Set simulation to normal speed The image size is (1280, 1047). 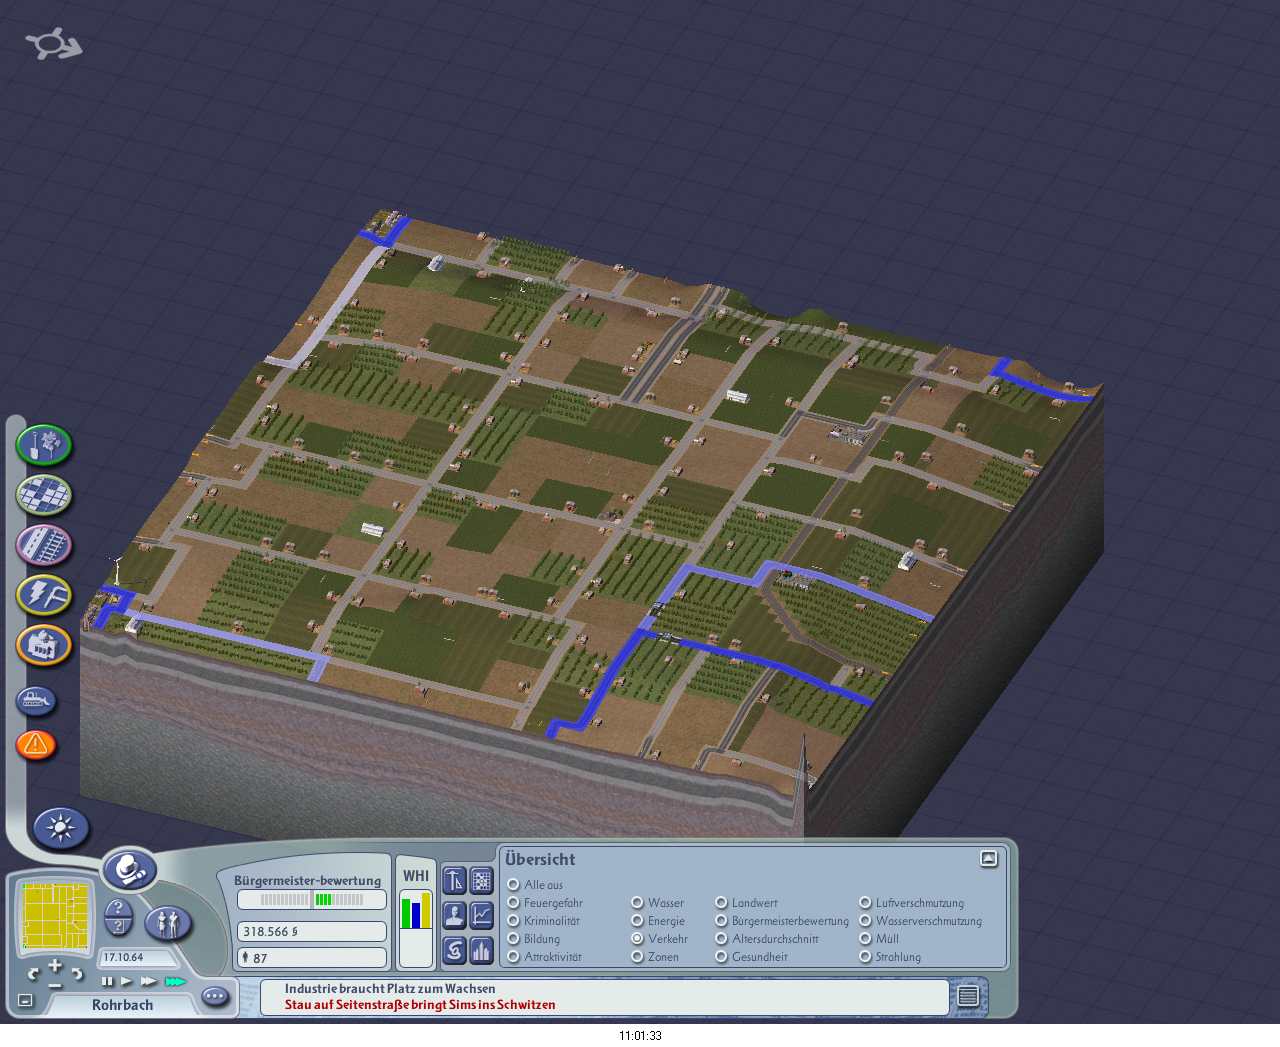pos(127,982)
